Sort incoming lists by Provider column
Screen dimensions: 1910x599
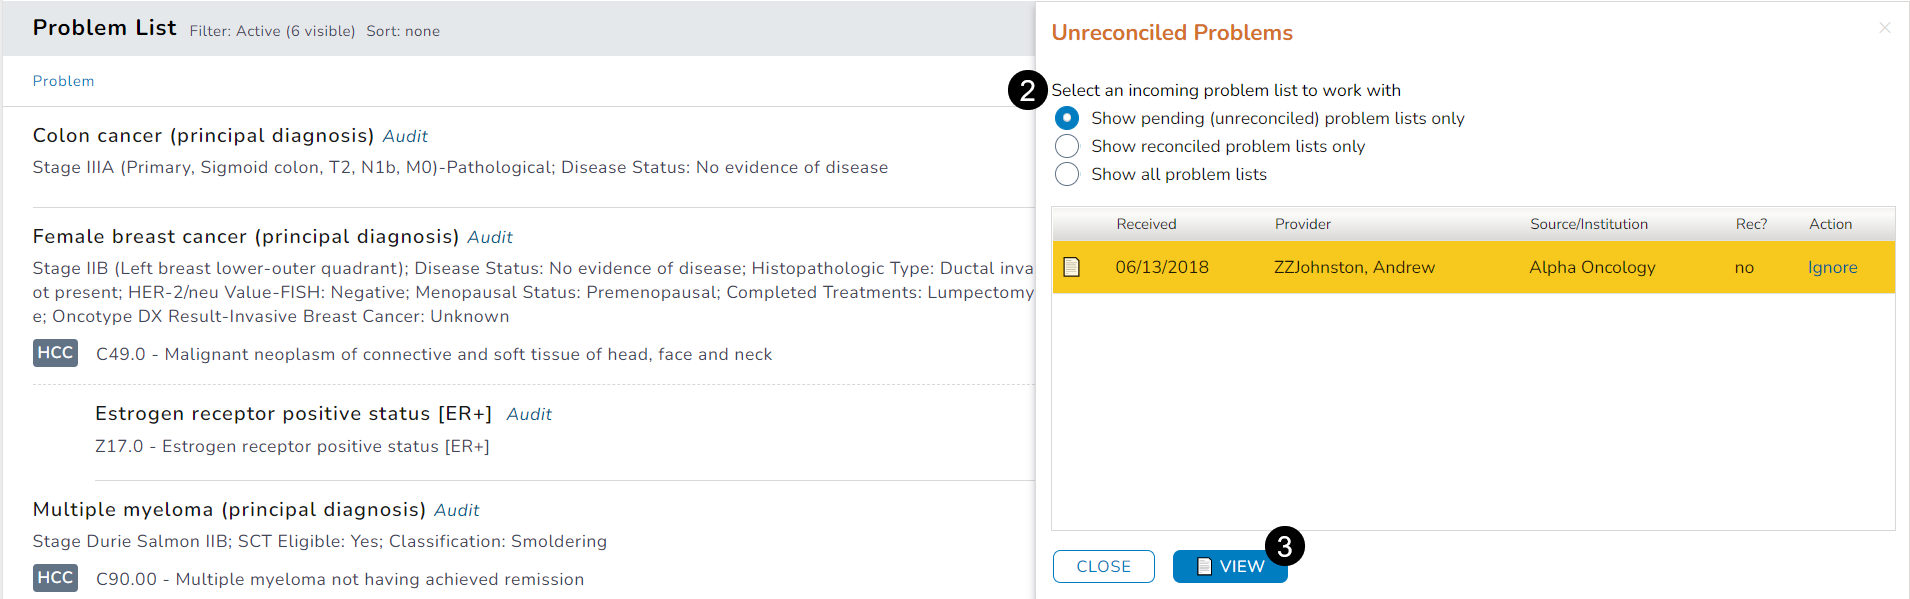[1302, 224]
